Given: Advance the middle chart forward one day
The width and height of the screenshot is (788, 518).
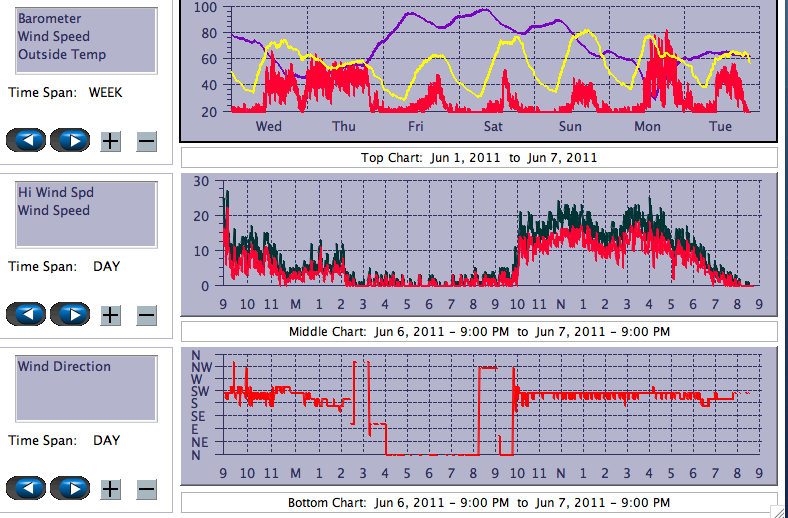Looking at the screenshot, I should pyautogui.click(x=70, y=315).
